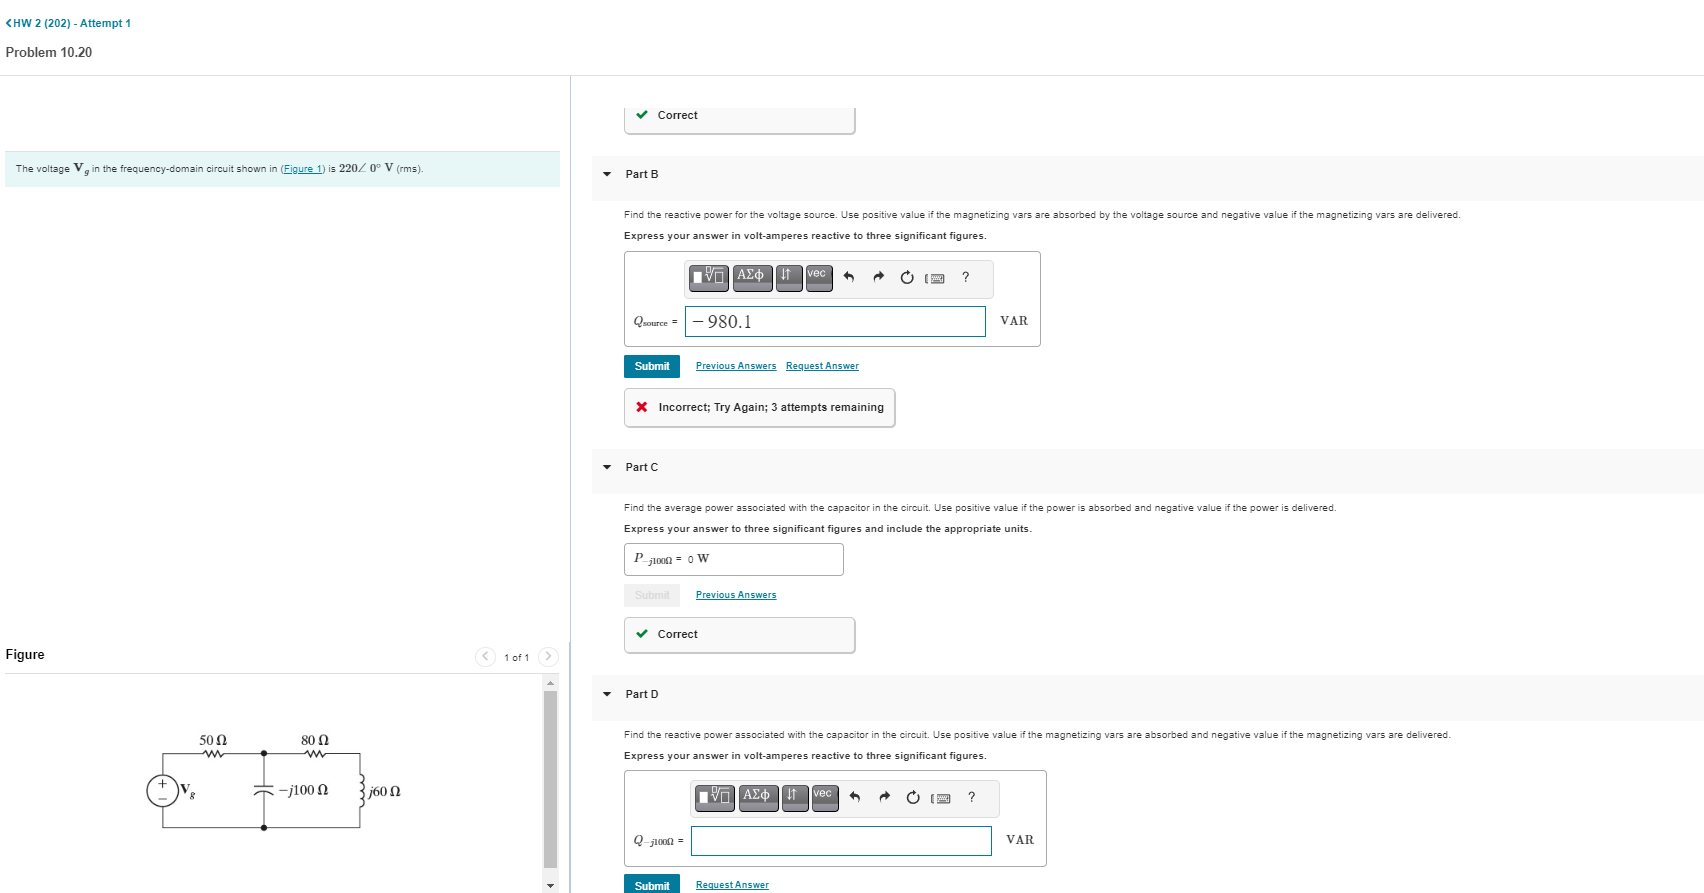Submit the Part D answer
This screenshot has width=1704, height=893.
coord(652,885)
